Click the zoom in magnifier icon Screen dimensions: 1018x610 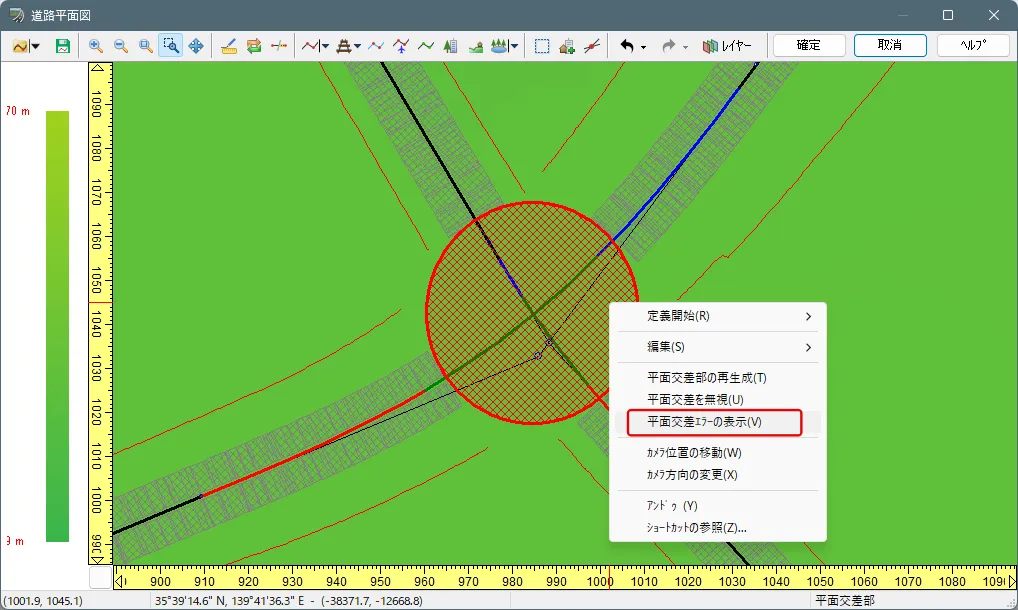click(x=96, y=46)
